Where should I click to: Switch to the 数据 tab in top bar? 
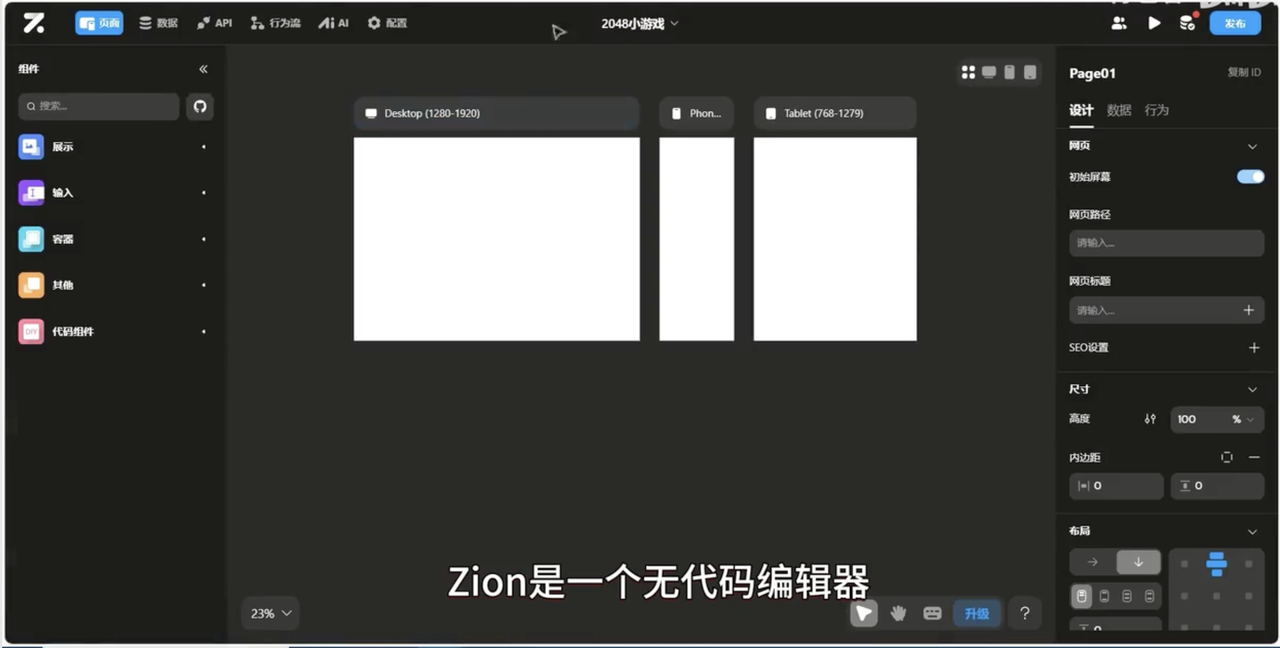click(x=158, y=23)
